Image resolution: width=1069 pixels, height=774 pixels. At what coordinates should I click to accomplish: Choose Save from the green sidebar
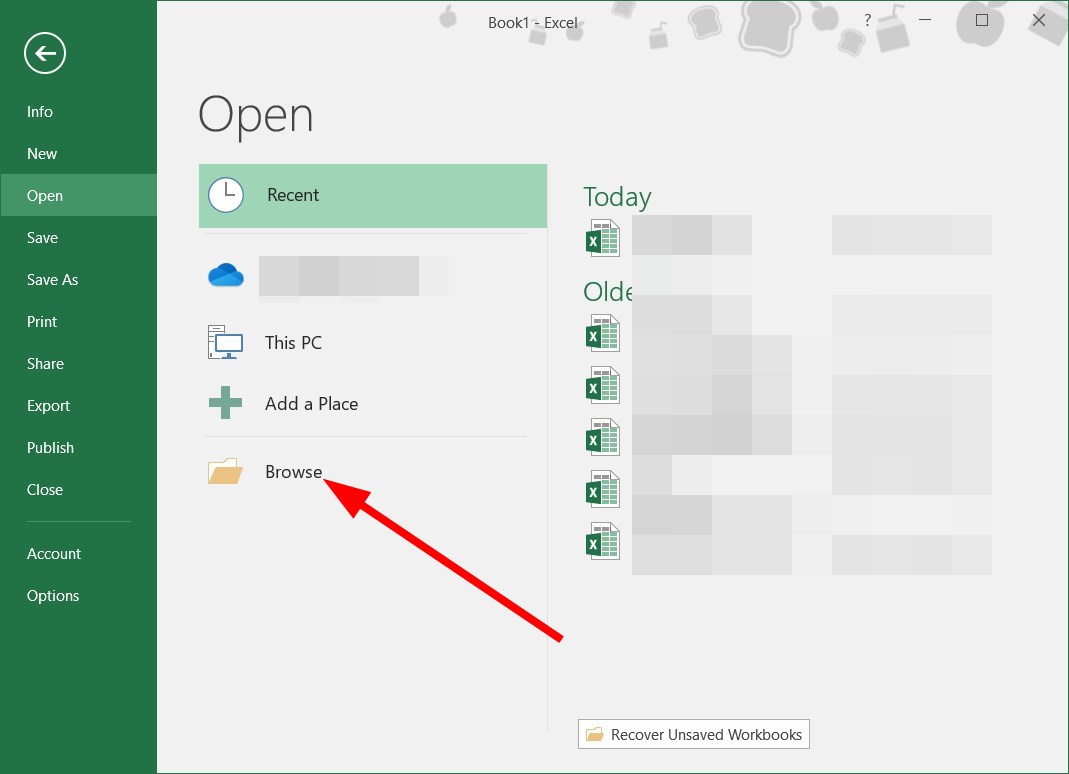pos(42,238)
